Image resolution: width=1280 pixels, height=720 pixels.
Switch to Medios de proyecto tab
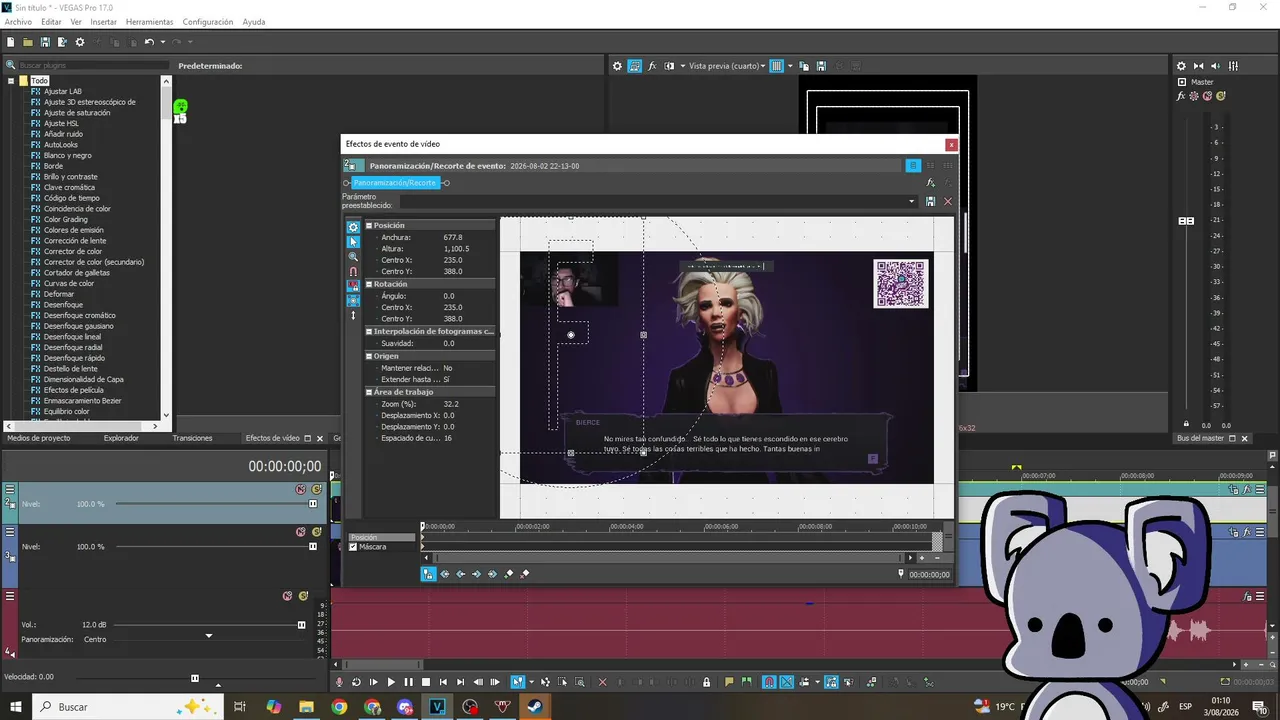click(39, 438)
